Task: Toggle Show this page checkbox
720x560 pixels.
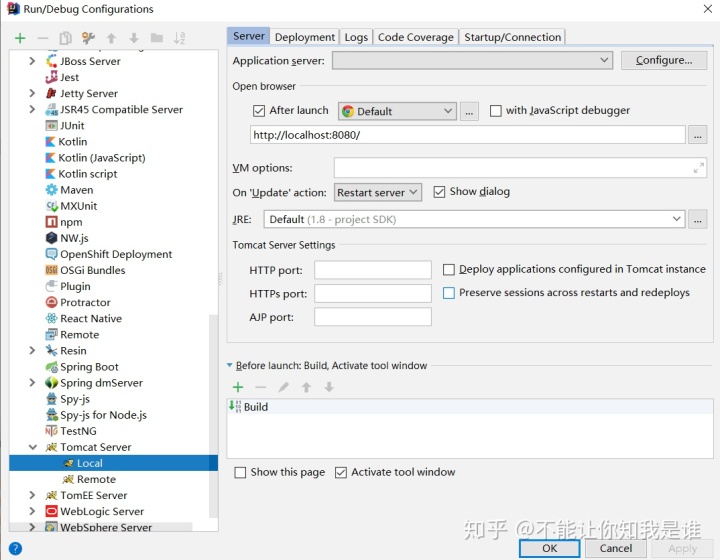Action: coord(240,472)
